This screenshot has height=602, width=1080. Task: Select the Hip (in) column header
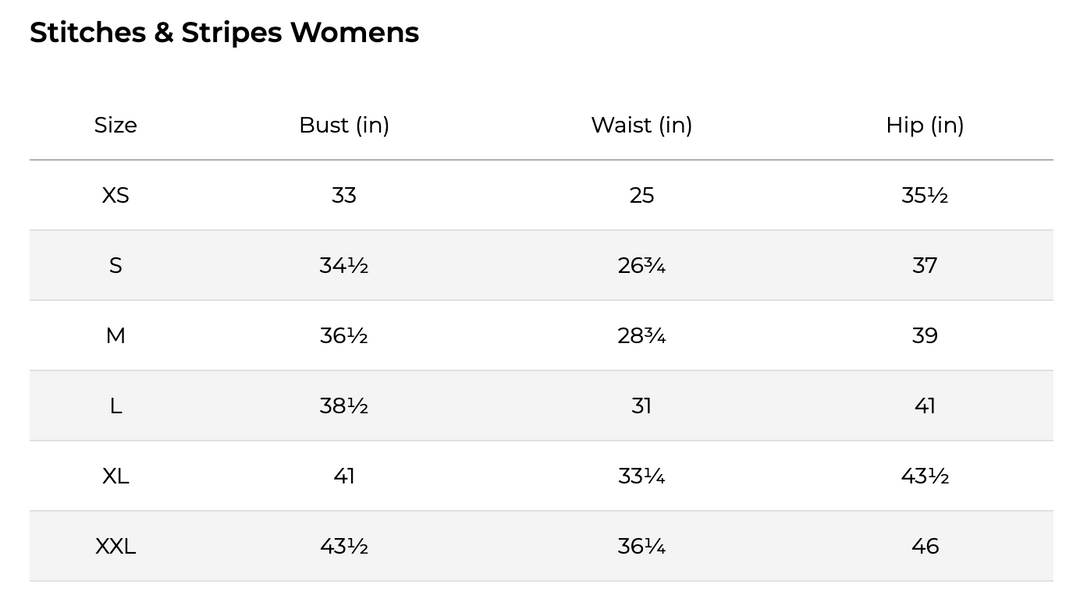tap(924, 125)
